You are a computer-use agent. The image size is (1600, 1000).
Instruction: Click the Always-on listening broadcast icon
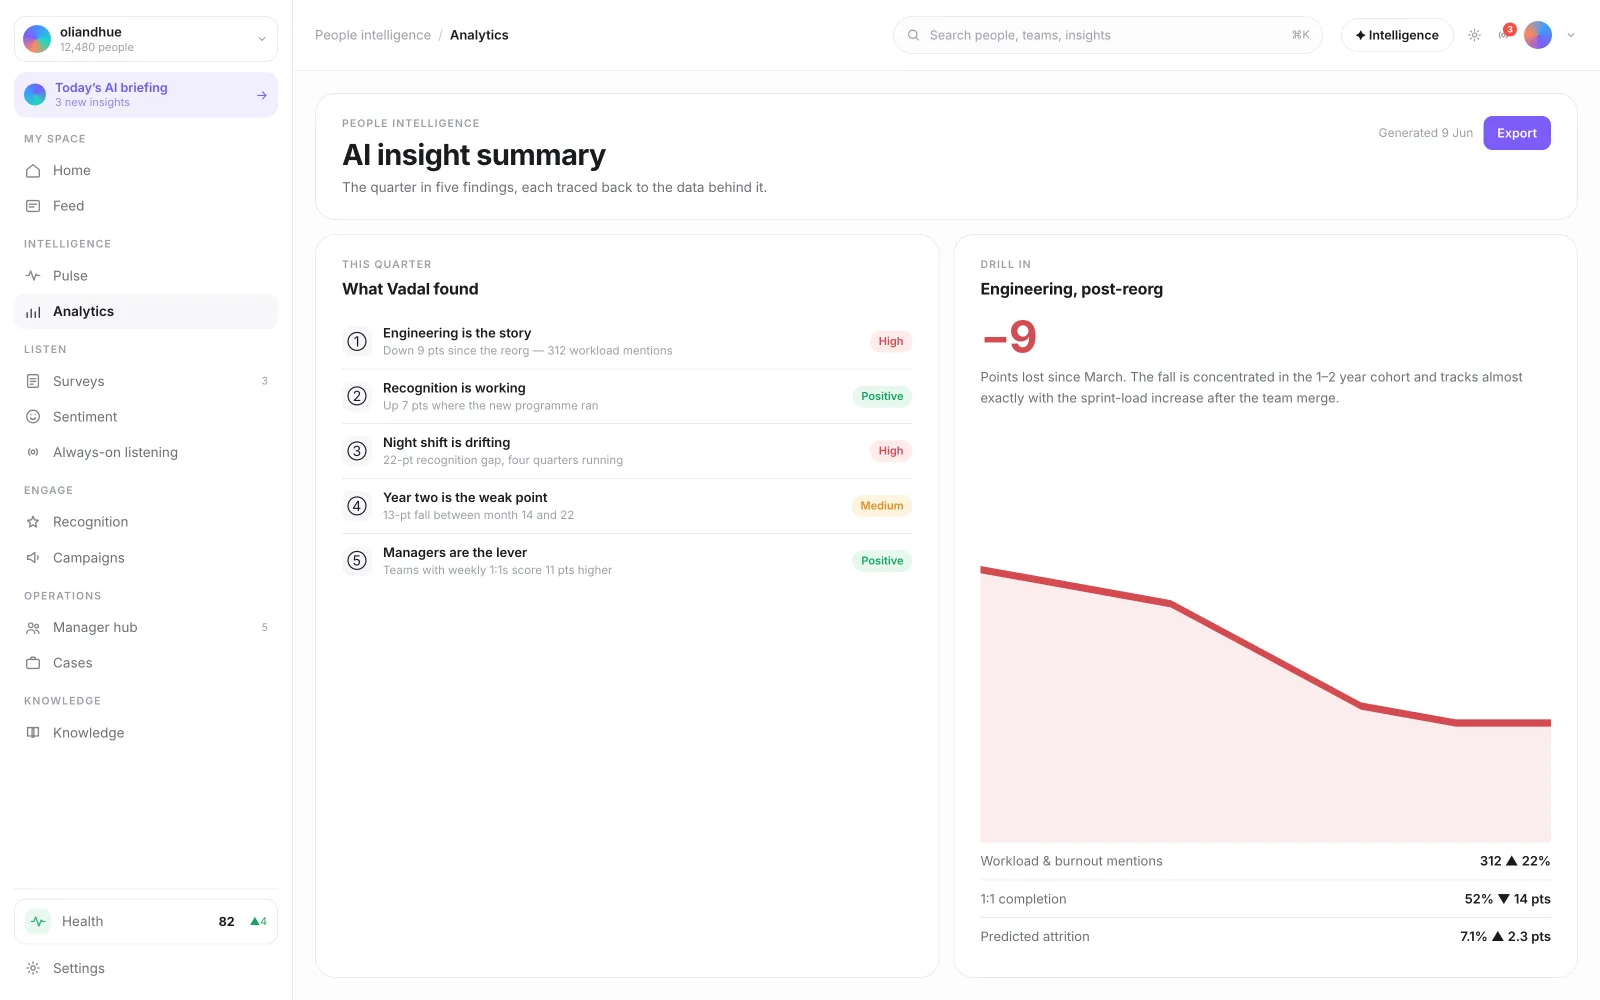[x=33, y=453]
